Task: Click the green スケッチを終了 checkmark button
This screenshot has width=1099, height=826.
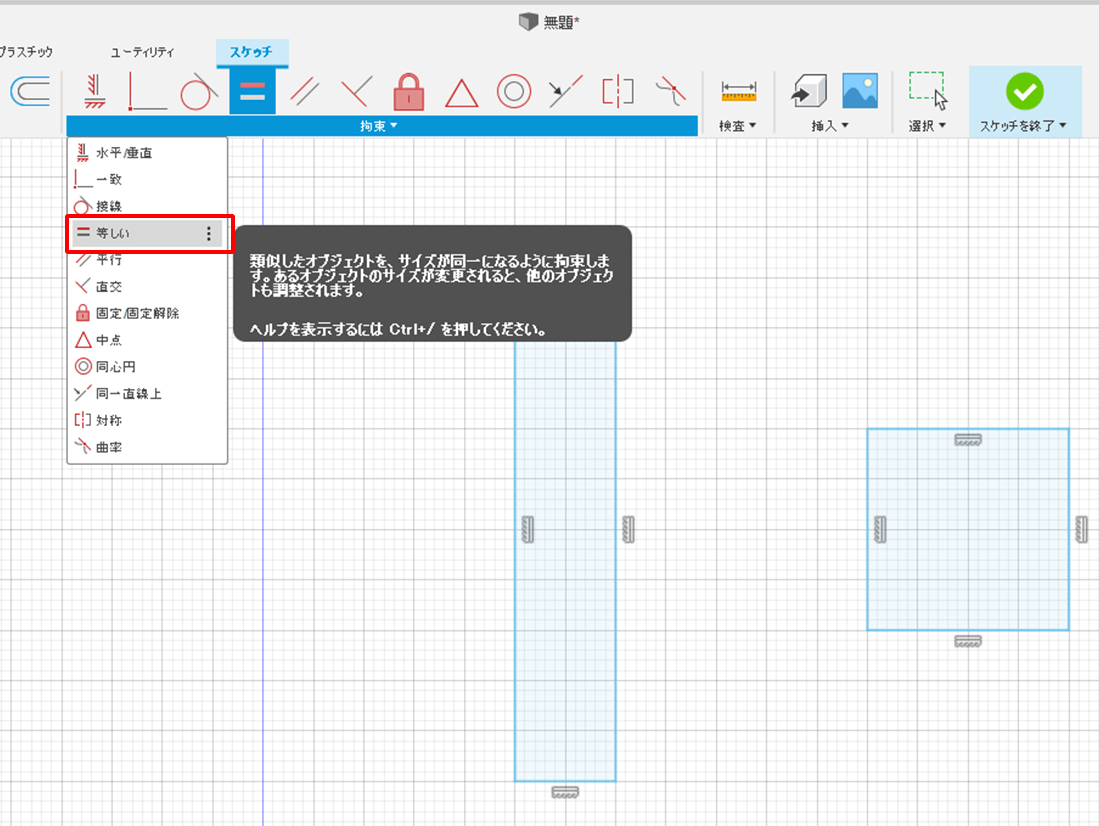Action: tap(1024, 92)
